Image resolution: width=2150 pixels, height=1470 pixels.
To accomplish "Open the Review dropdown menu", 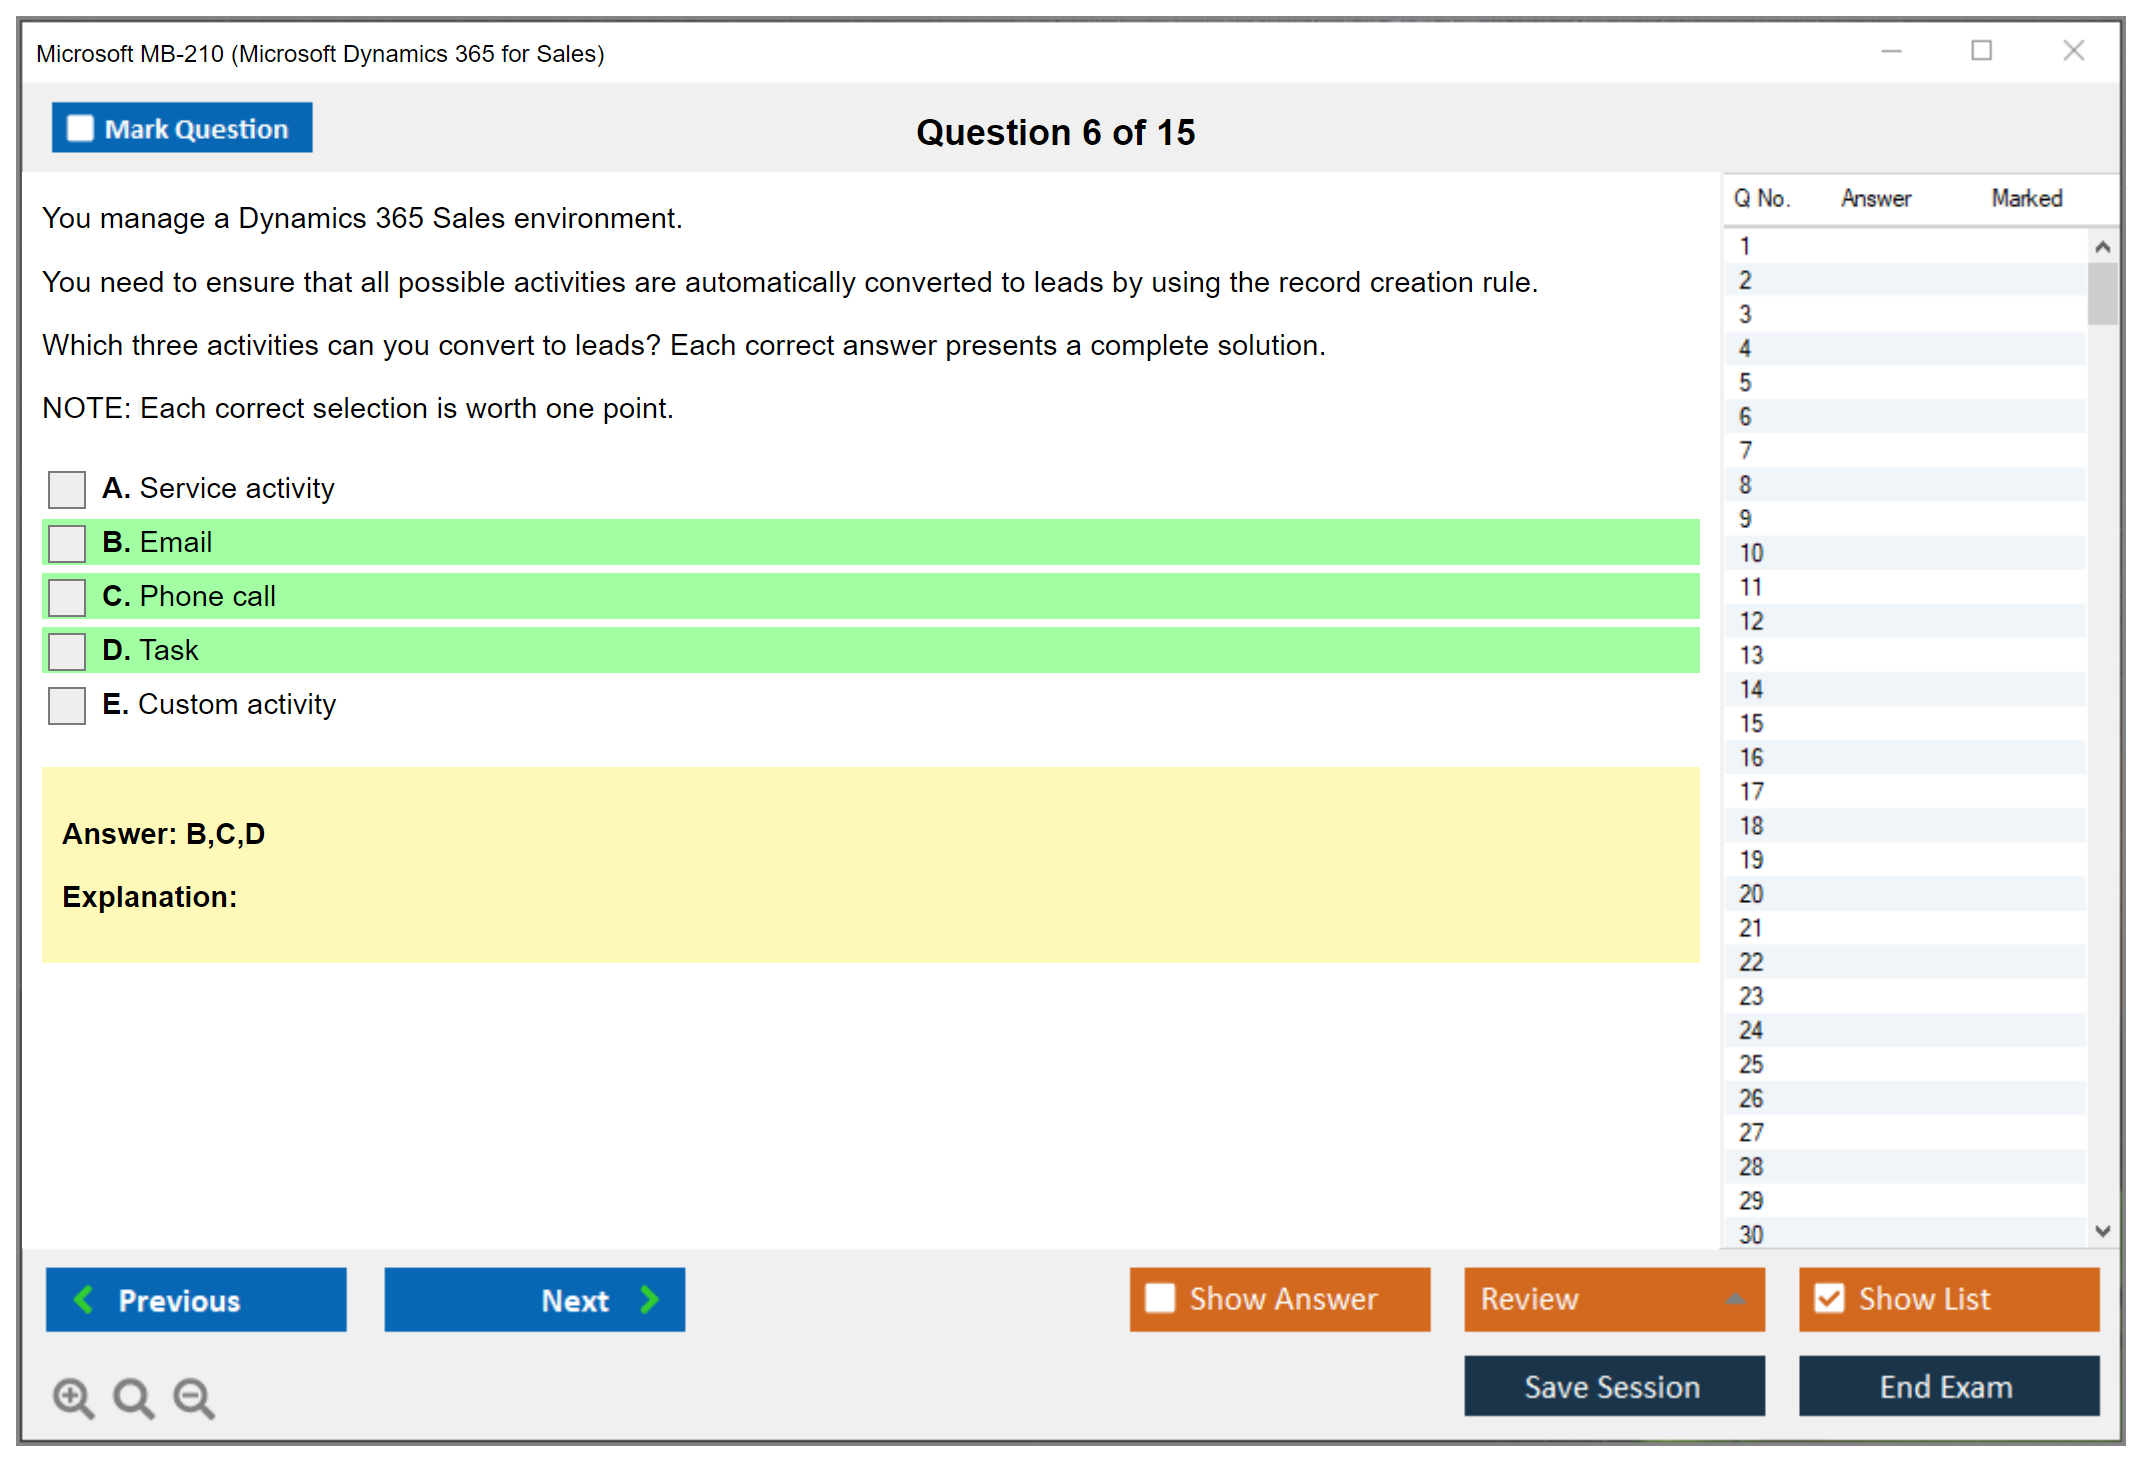I will coord(1735,1299).
